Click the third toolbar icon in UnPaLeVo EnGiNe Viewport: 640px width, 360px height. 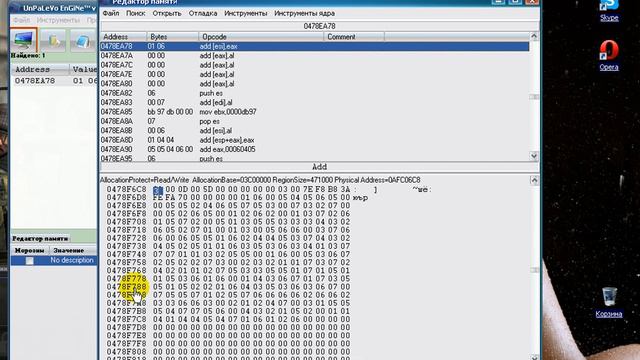83,40
